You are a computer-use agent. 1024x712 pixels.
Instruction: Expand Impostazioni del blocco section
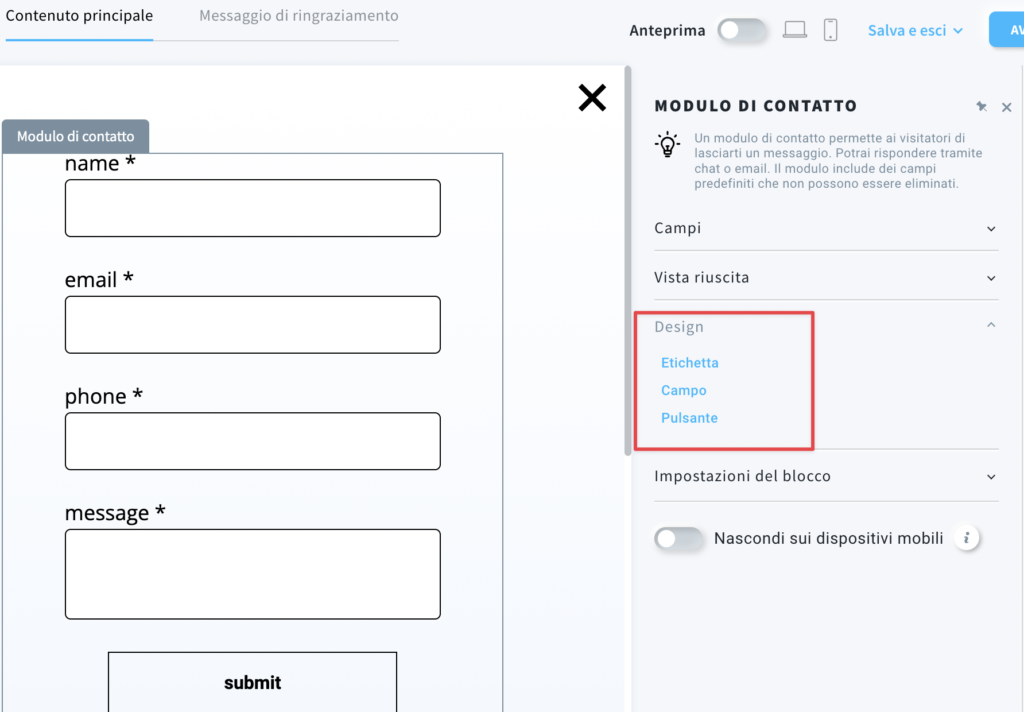click(x=826, y=476)
